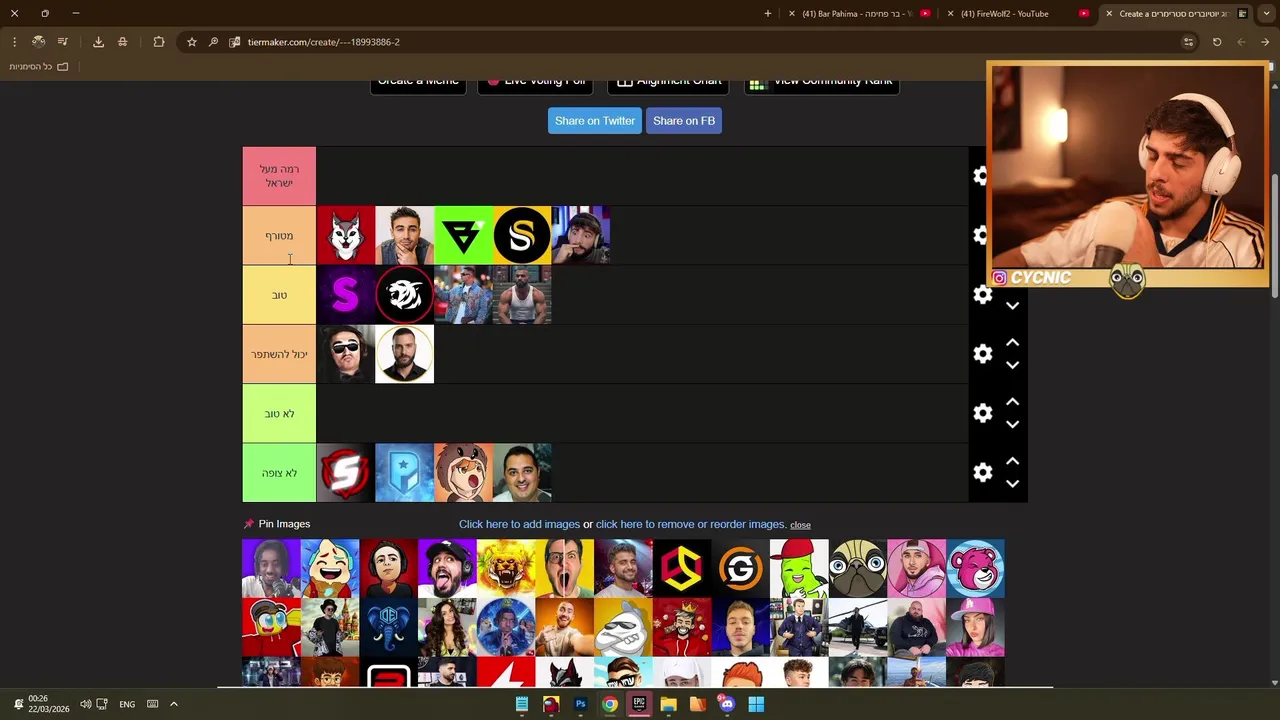Move the לא צופה tier up

point(1012,461)
